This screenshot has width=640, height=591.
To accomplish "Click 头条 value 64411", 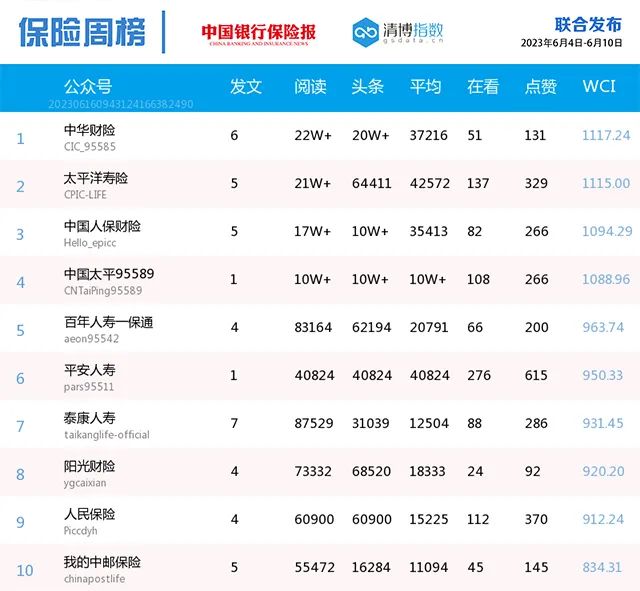I will 371,183.
